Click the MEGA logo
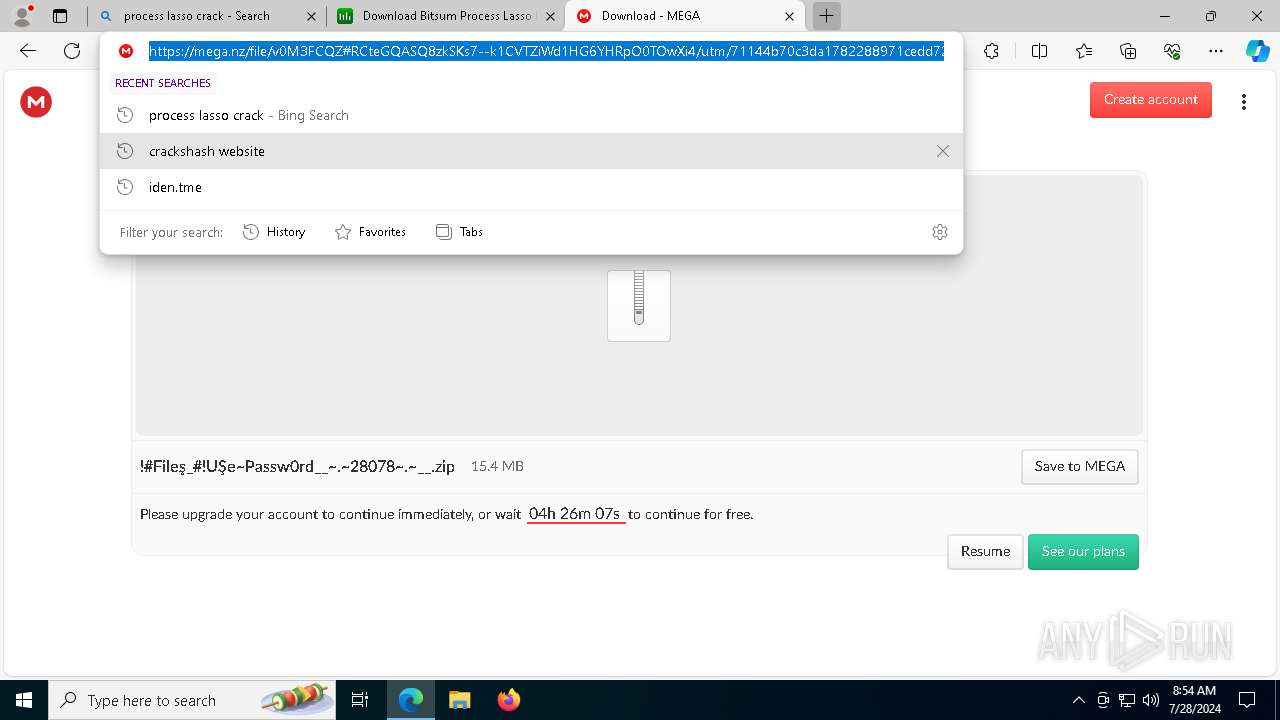Screen dimensions: 1280x720 point(36,101)
